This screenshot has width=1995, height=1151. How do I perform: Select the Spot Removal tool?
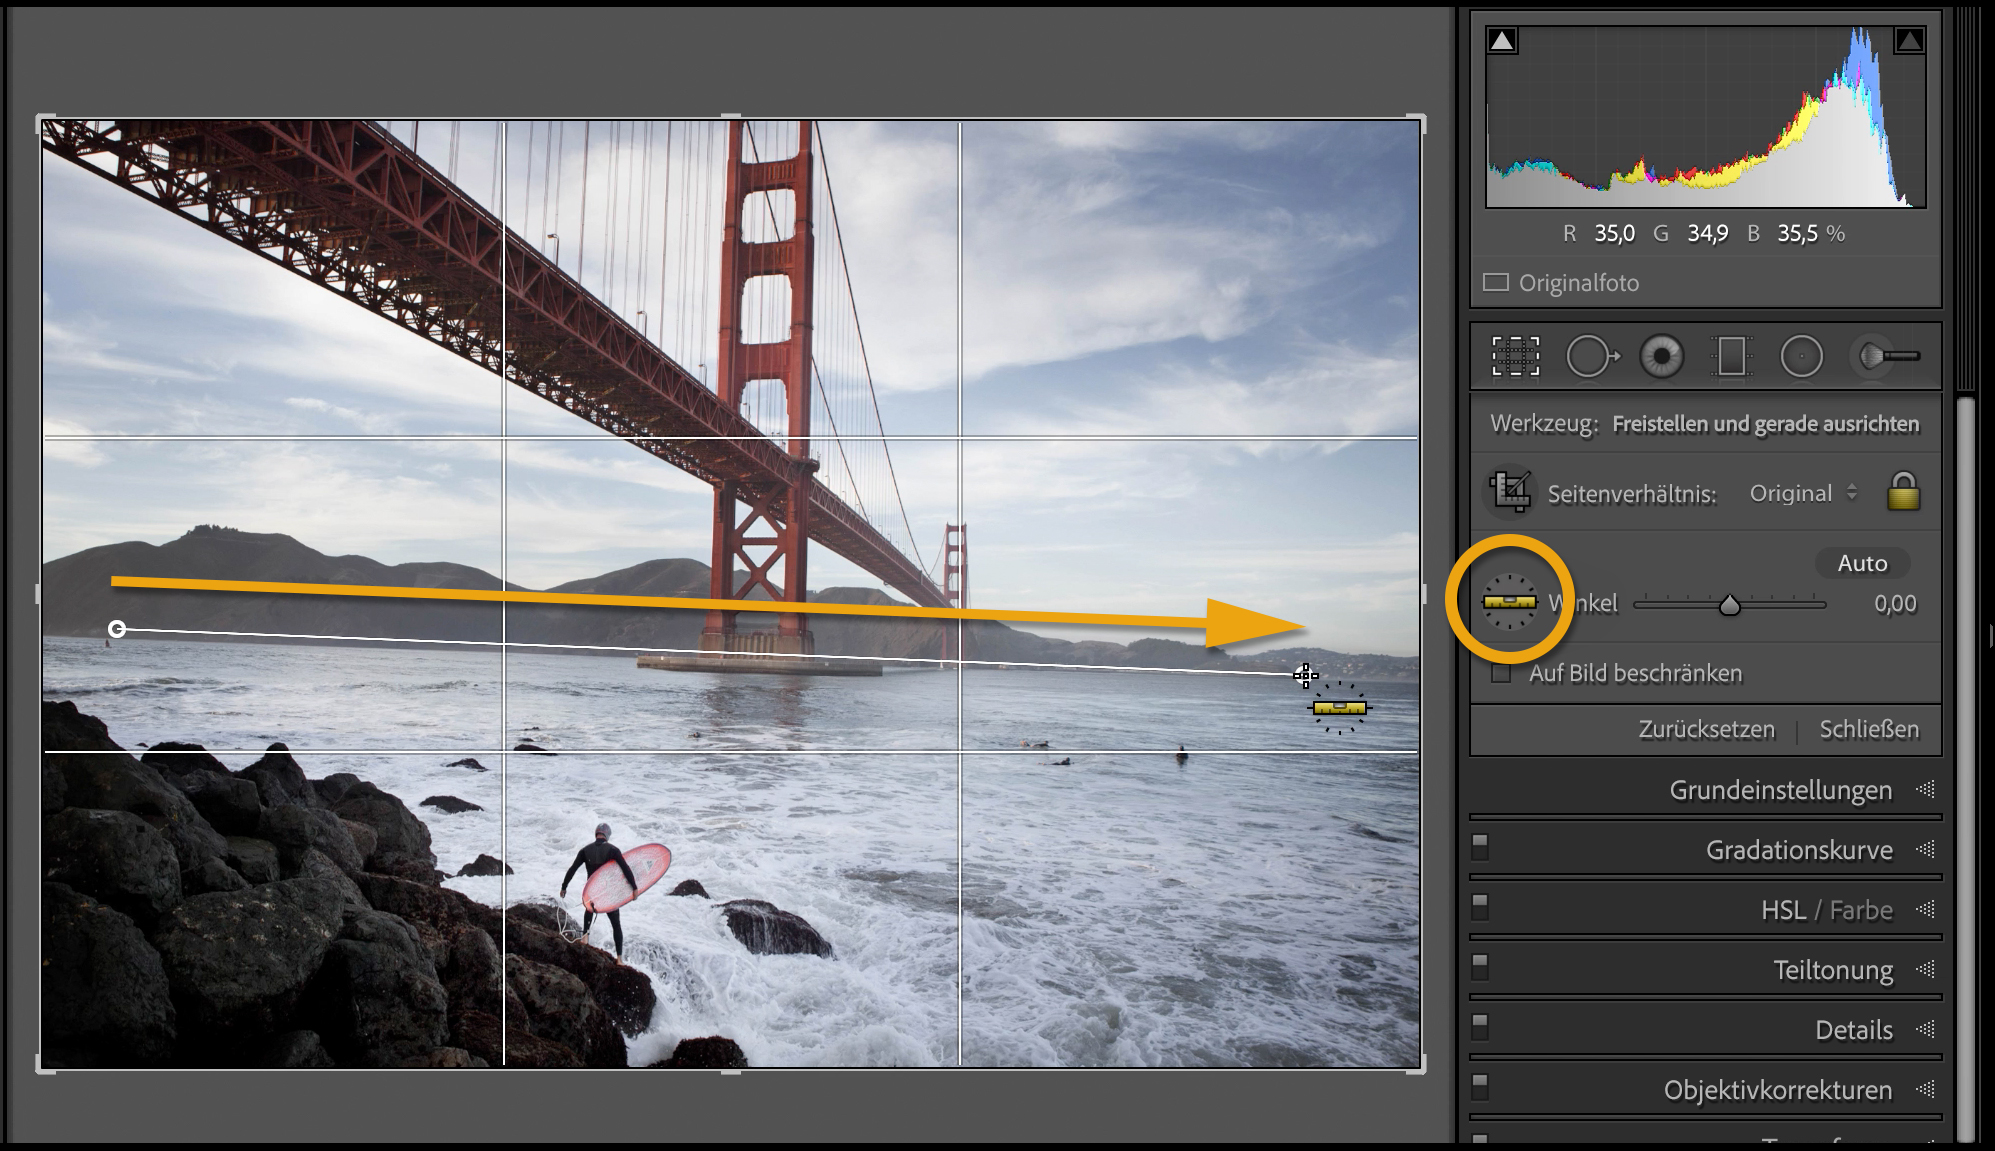(x=1590, y=356)
